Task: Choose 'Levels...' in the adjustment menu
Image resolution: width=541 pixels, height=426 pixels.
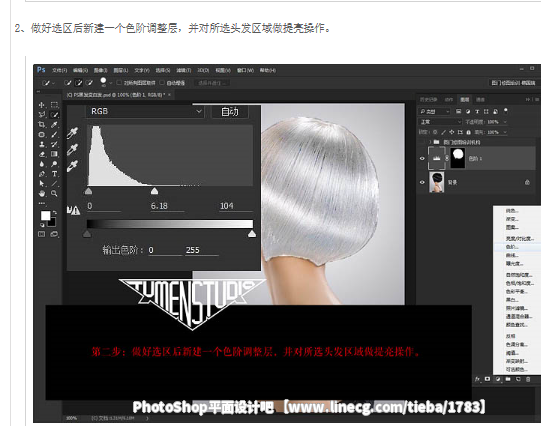Action: pos(512,247)
